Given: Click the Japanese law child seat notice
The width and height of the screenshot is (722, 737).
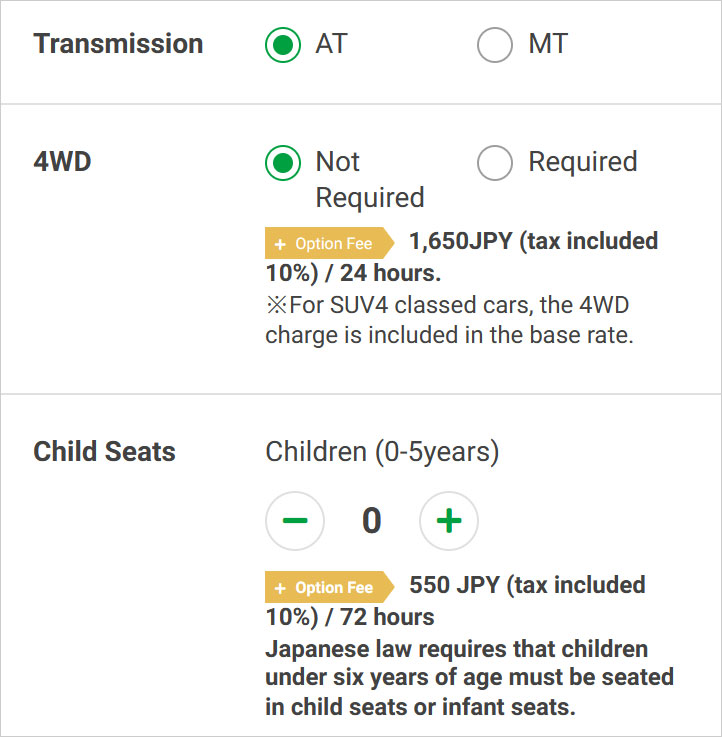Looking at the screenshot, I should tap(469, 678).
